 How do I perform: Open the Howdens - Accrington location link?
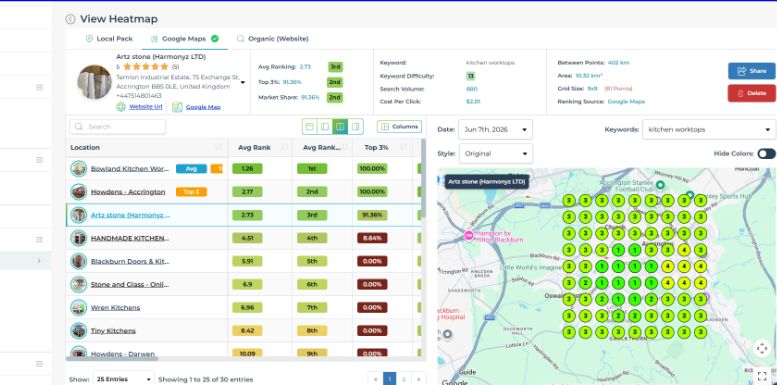[x=128, y=192]
